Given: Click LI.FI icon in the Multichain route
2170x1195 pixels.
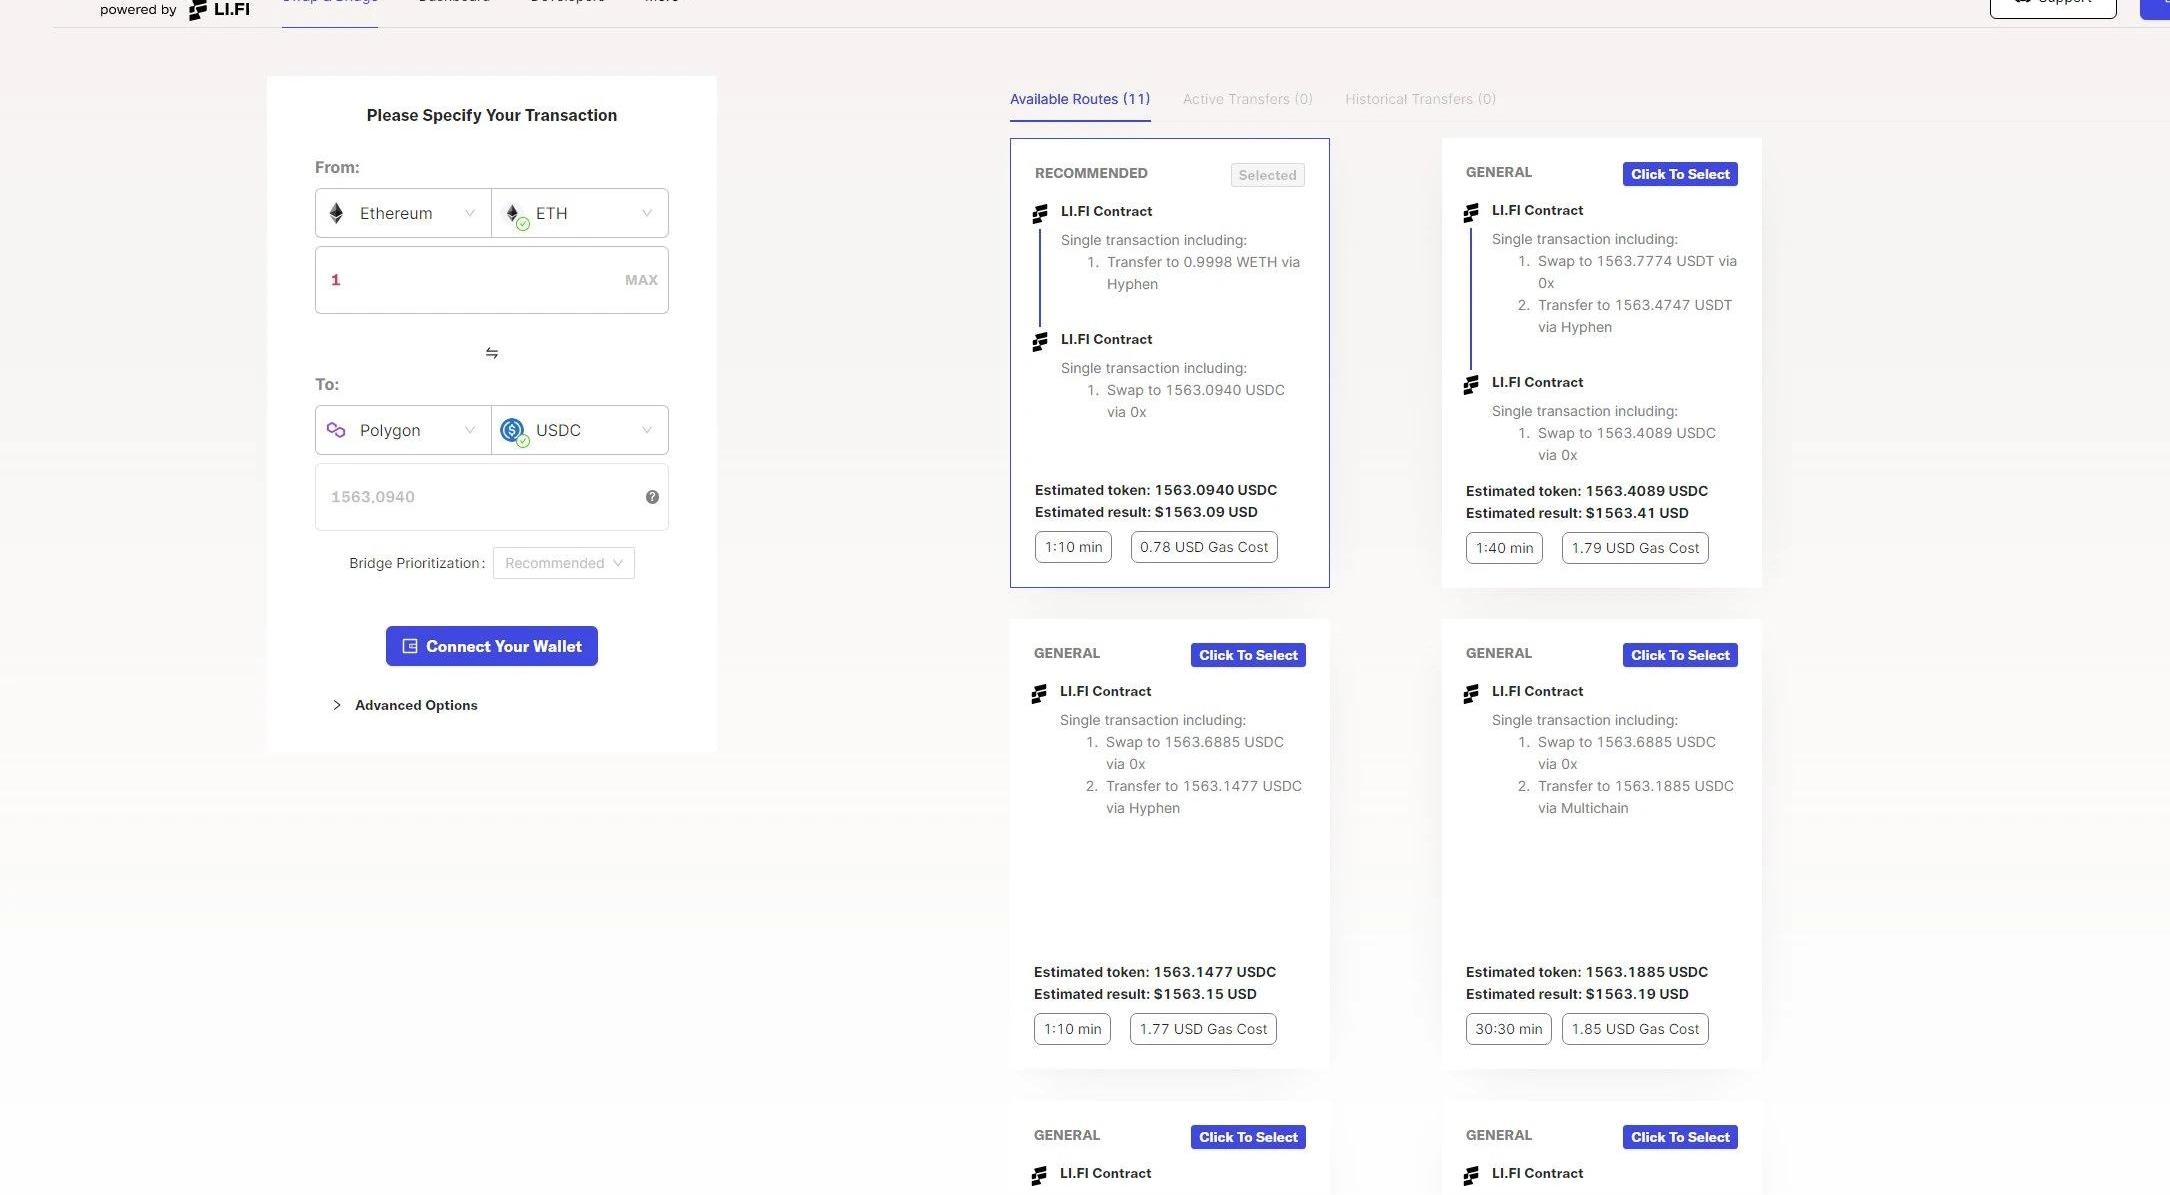Looking at the screenshot, I should point(1471,693).
